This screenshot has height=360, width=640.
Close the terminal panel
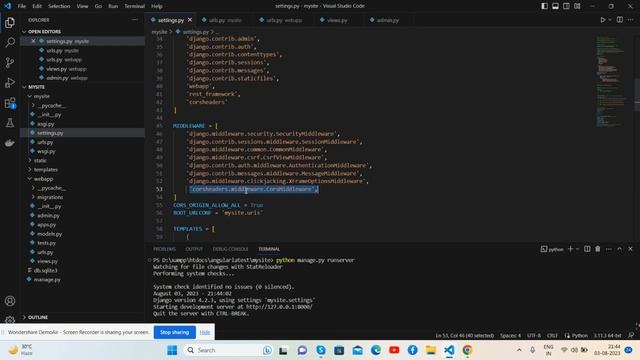(630, 249)
